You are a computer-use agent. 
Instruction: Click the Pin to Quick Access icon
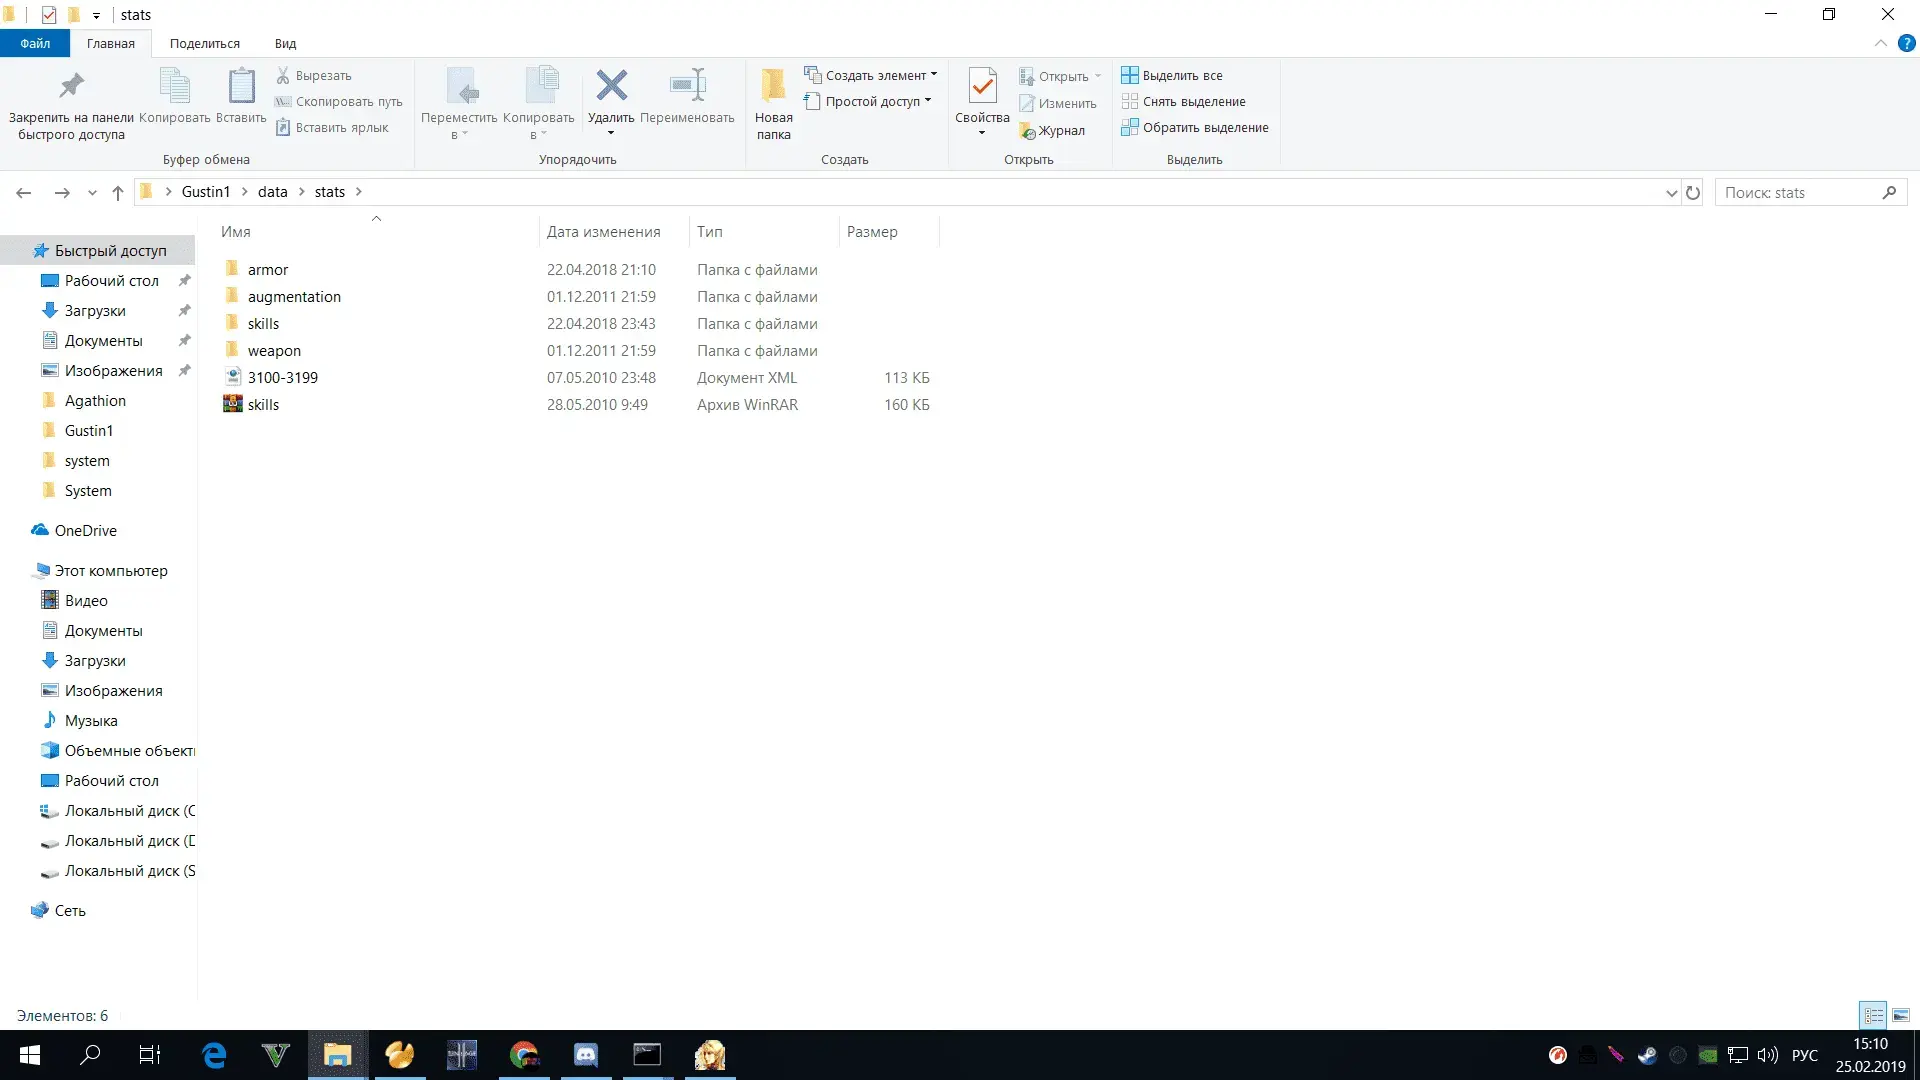click(71, 86)
